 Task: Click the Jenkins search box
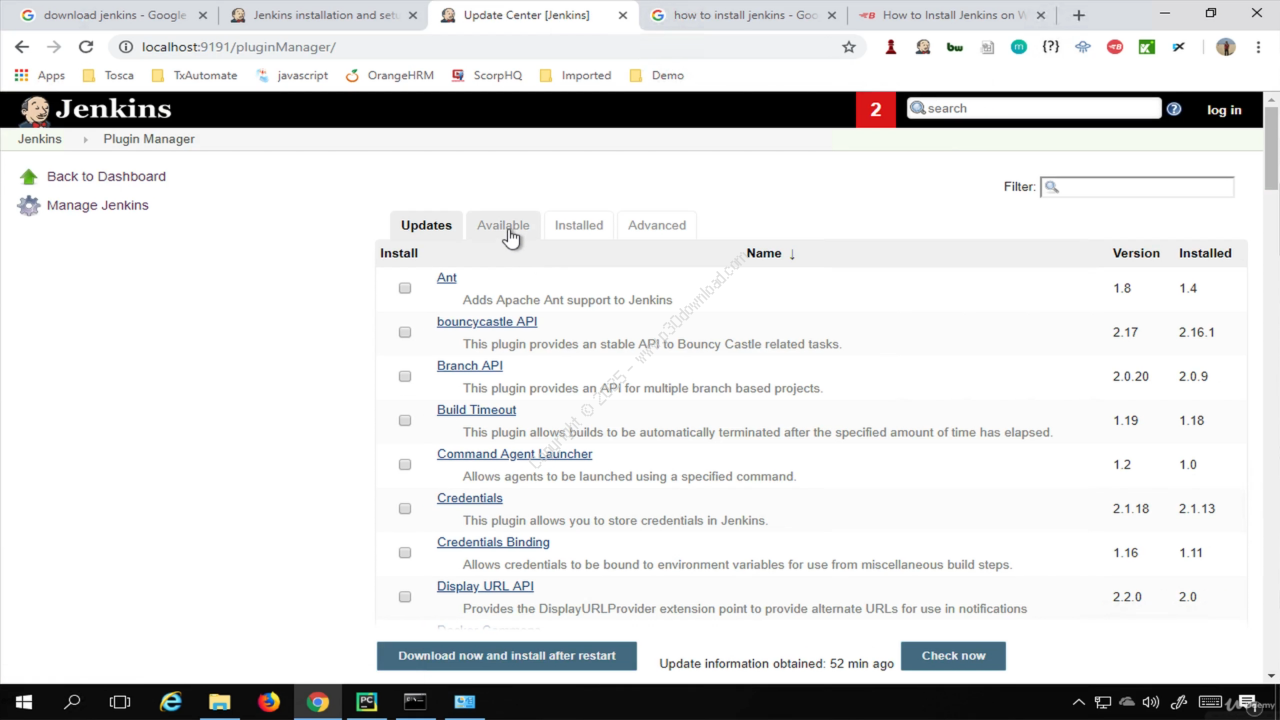(1034, 109)
